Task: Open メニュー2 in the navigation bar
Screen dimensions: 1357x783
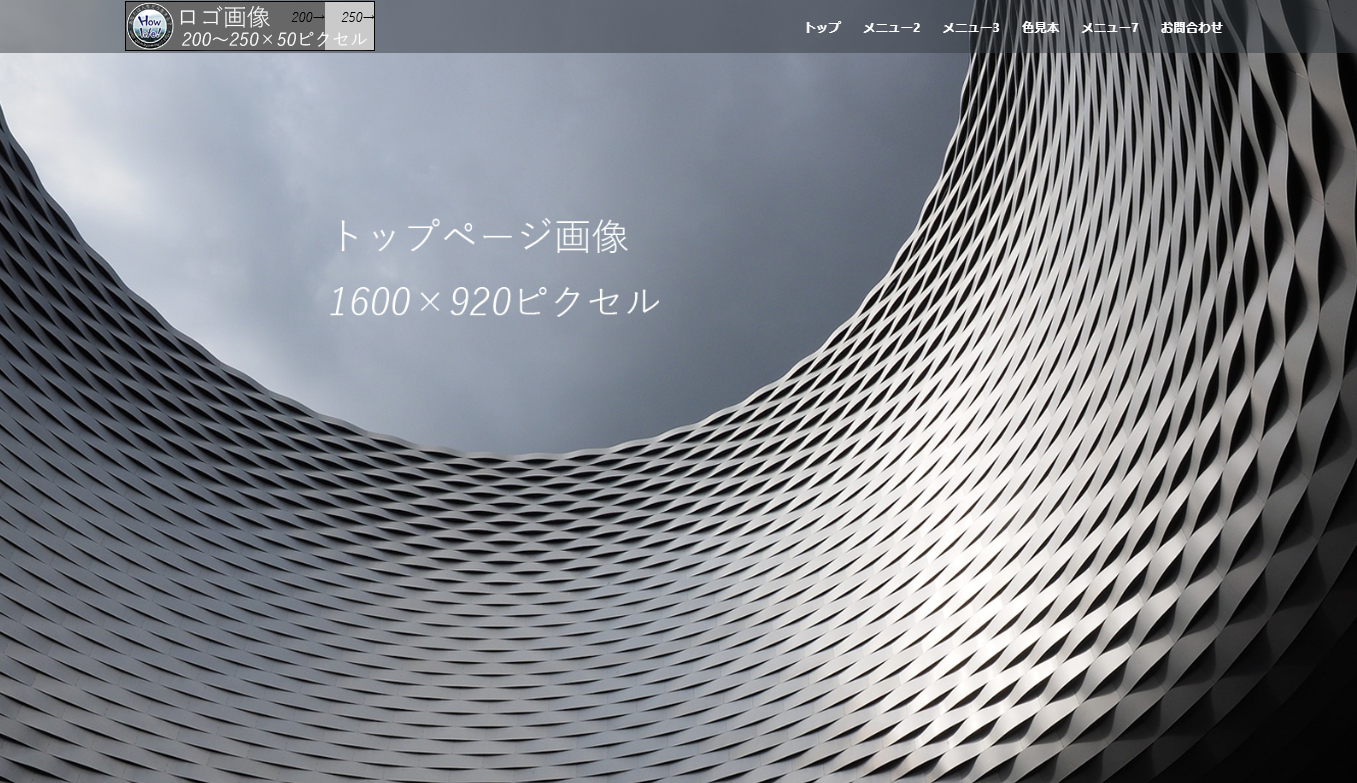Action: (891, 28)
